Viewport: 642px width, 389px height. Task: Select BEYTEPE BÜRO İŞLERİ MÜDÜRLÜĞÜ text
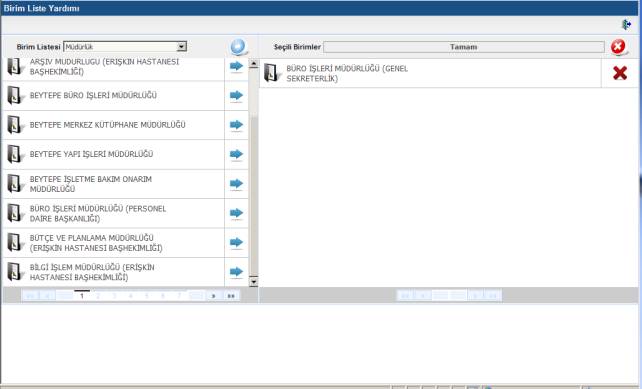click(x=93, y=95)
